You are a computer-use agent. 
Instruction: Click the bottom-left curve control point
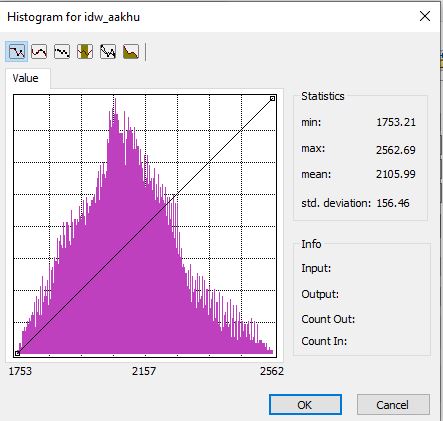[17, 353]
